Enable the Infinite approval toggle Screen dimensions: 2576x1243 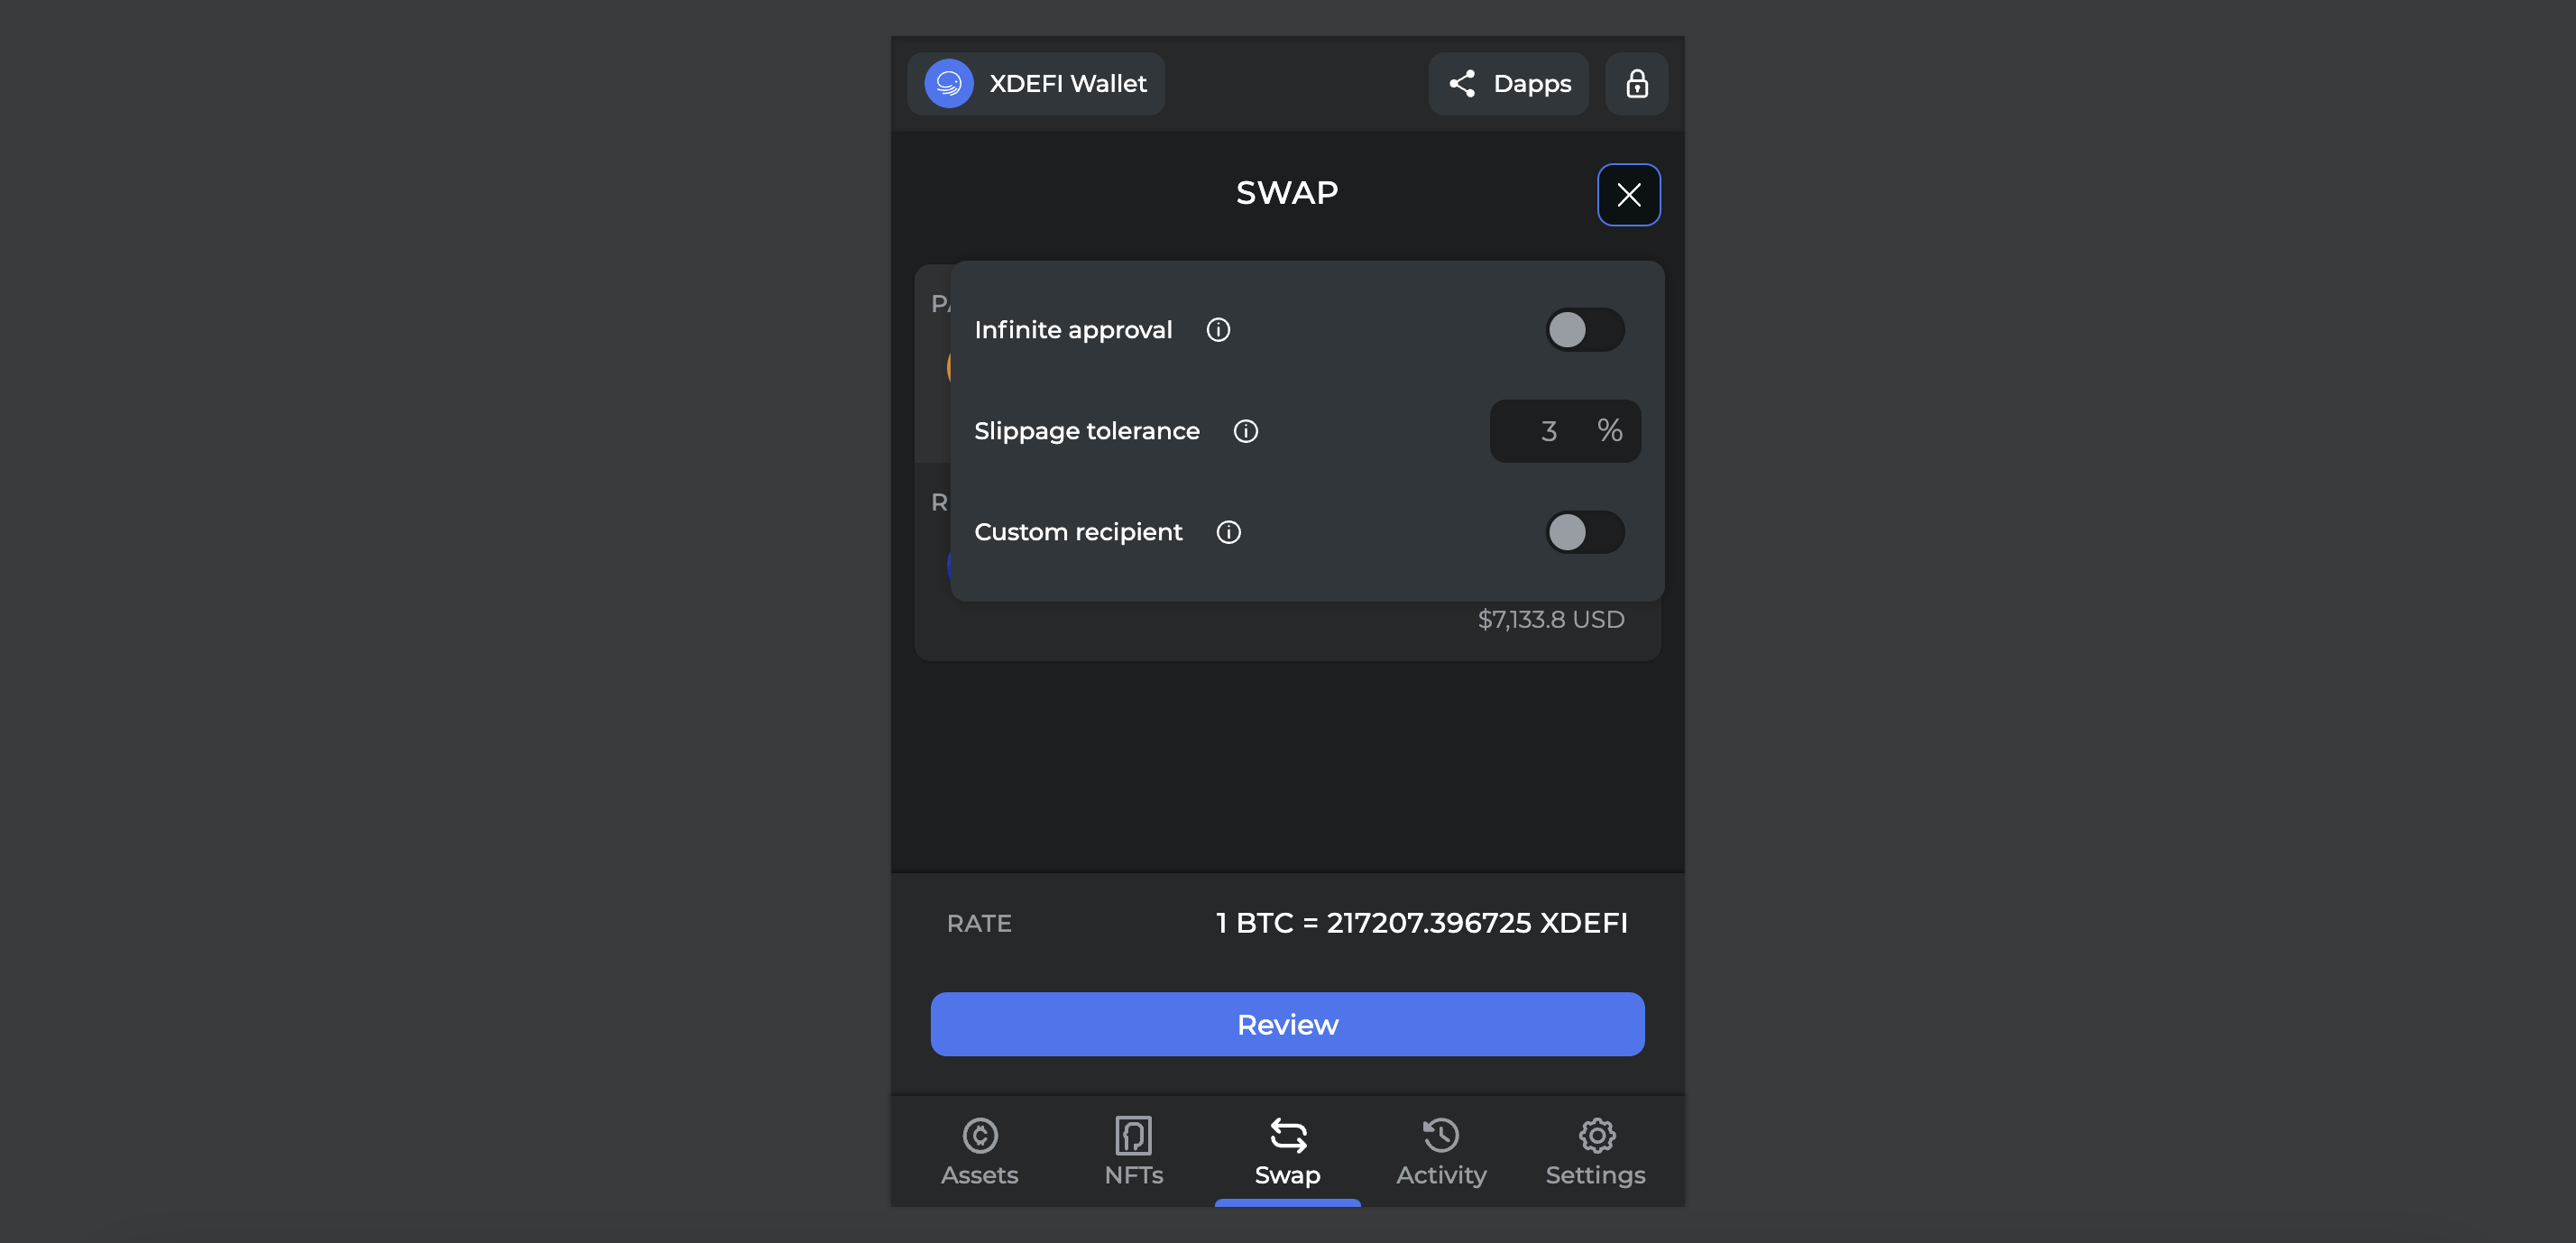(1584, 330)
